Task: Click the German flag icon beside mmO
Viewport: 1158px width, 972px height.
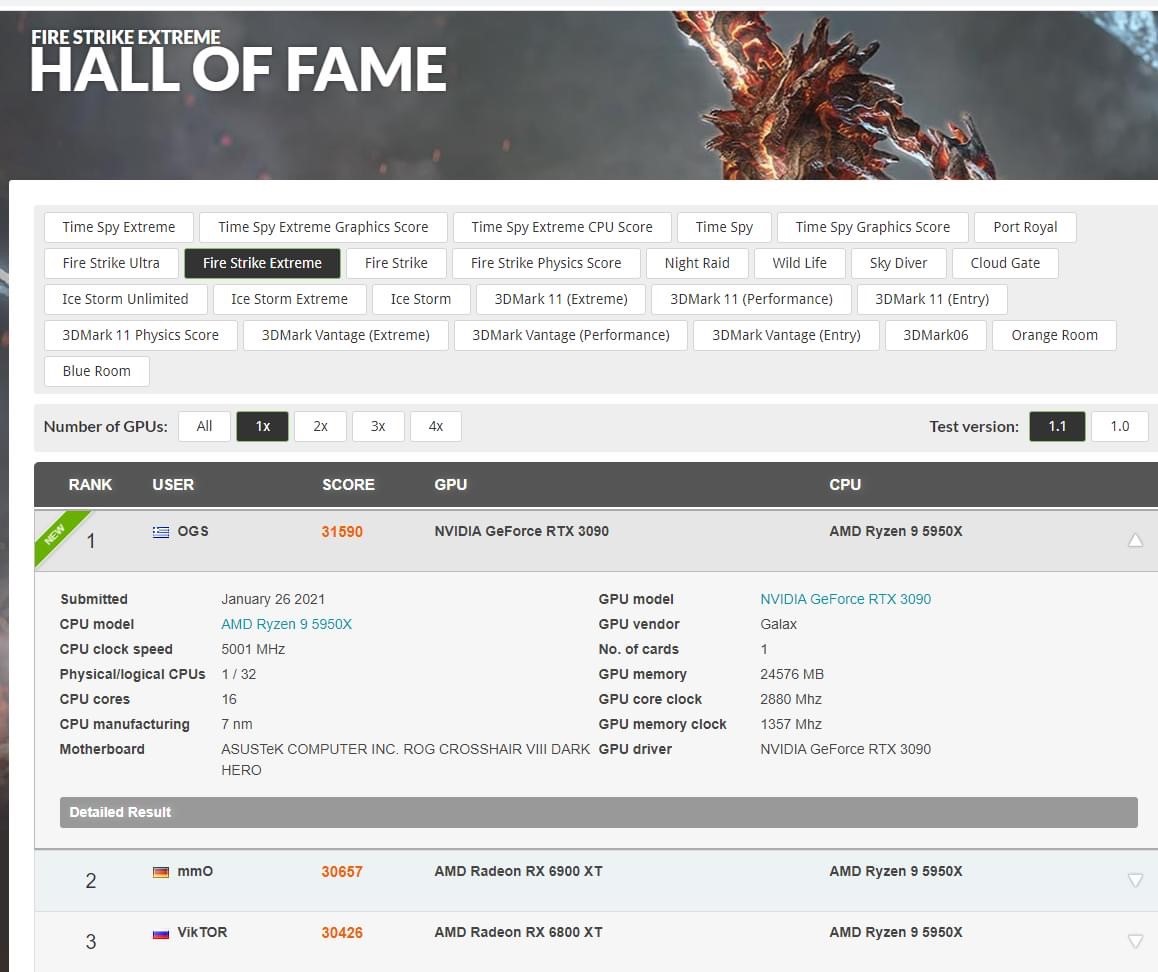Action: point(160,872)
